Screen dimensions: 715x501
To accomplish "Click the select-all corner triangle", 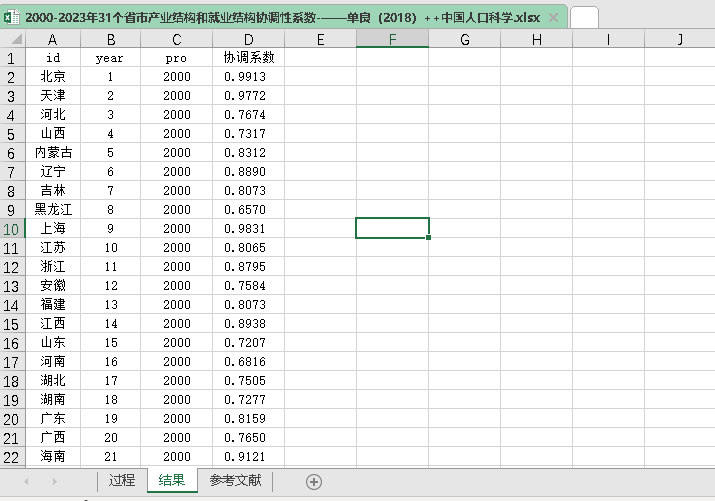I will 16,39.
